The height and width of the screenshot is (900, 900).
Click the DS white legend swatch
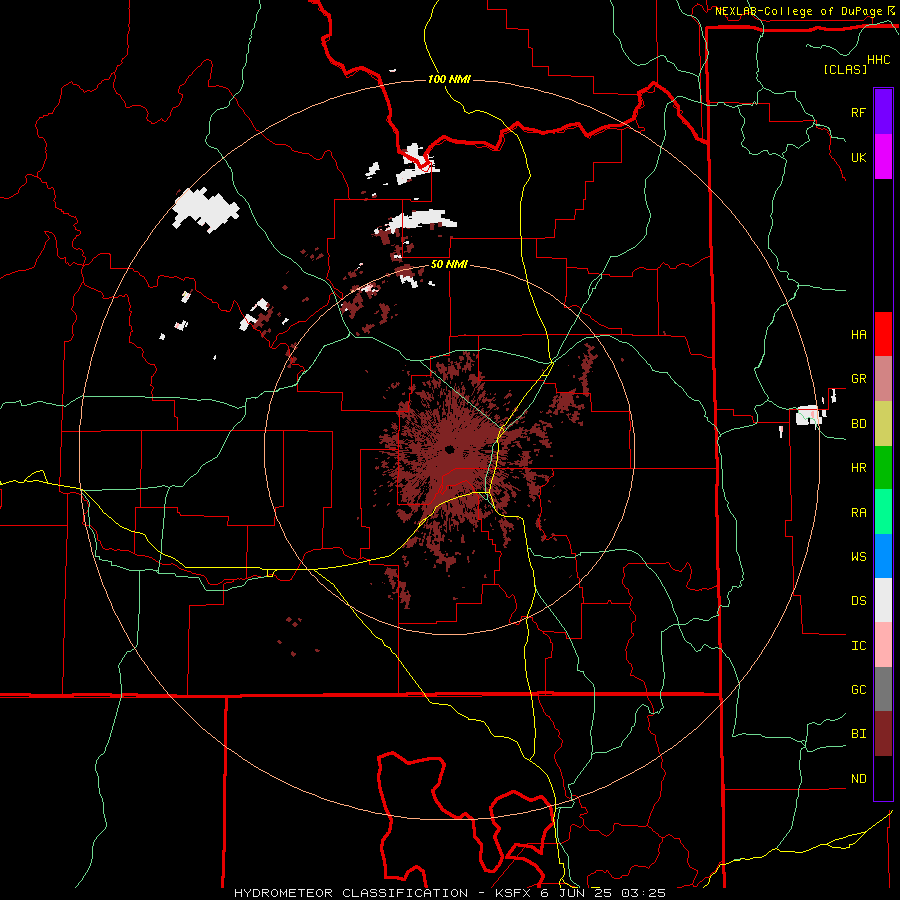pos(883,600)
